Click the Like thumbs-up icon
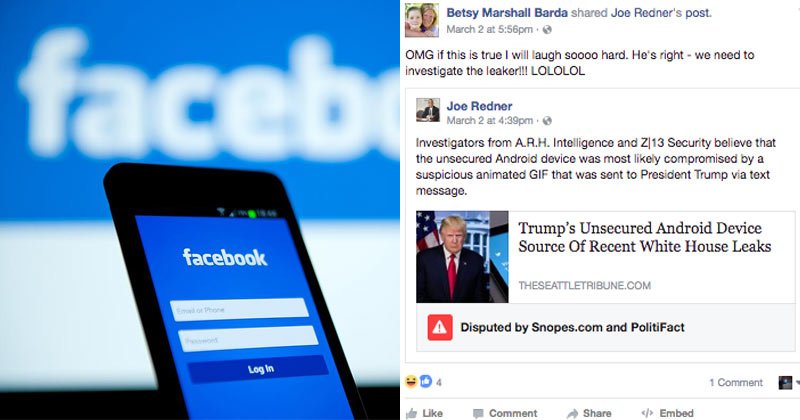Viewport: 800px width, 420px height. click(x=411, y=413)
